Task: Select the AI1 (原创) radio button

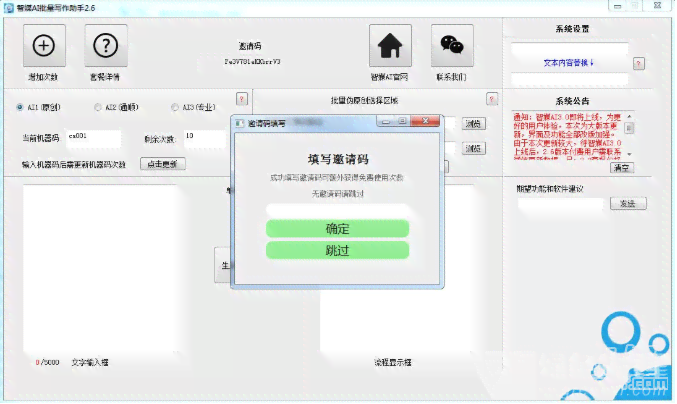Action: click(20, 107)
